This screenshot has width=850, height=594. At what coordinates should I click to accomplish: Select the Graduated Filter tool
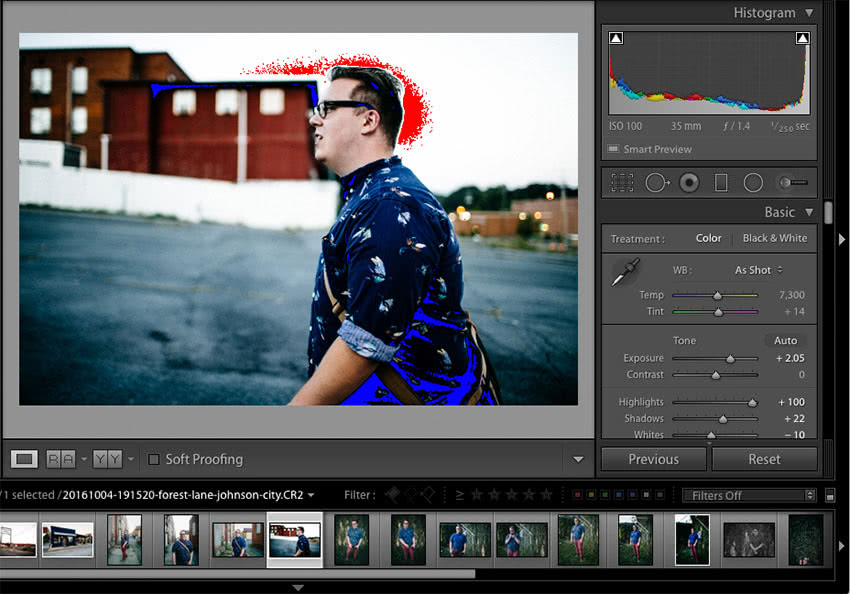pos(720,183)
